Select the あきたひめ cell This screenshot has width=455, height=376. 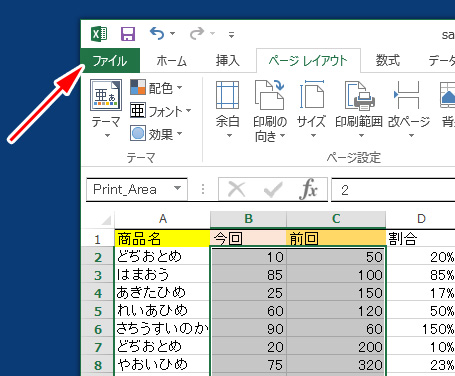(x=162, y=293)
